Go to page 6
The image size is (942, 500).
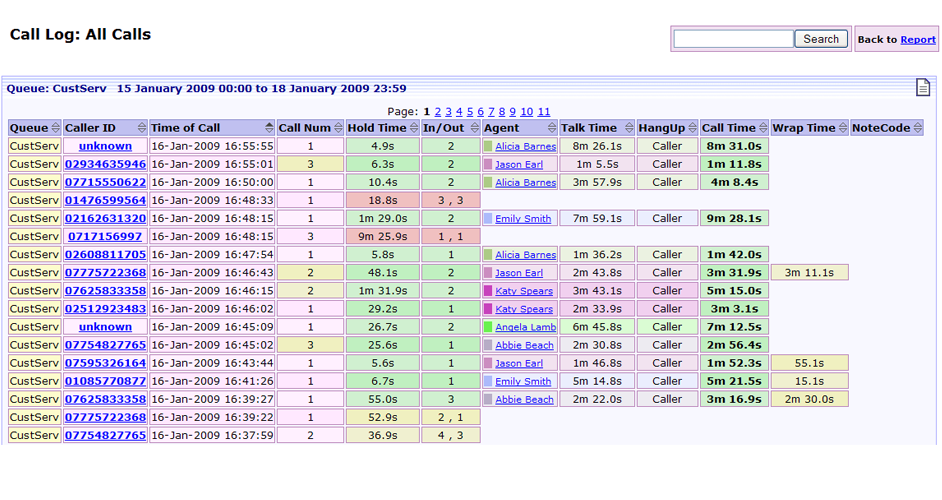pos(481,112)
